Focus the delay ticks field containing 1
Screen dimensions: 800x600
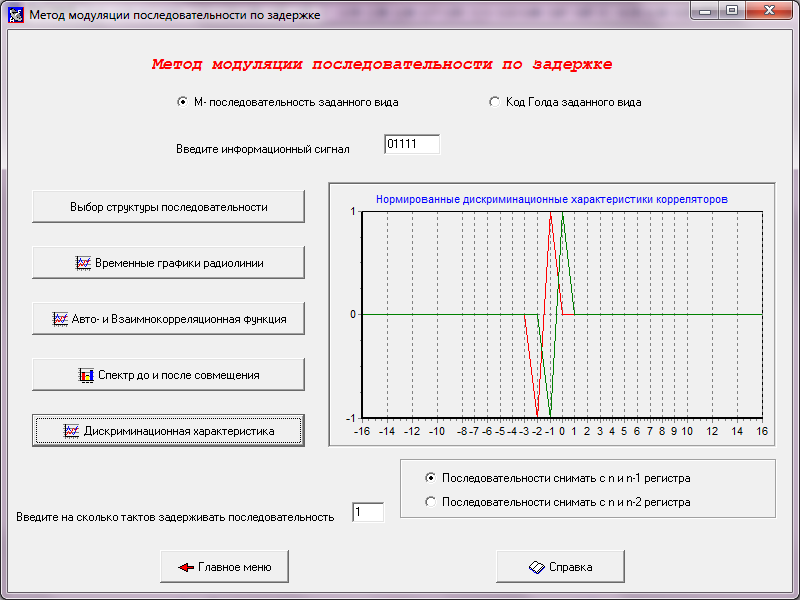pyautogui.click(x=368, y=512)
